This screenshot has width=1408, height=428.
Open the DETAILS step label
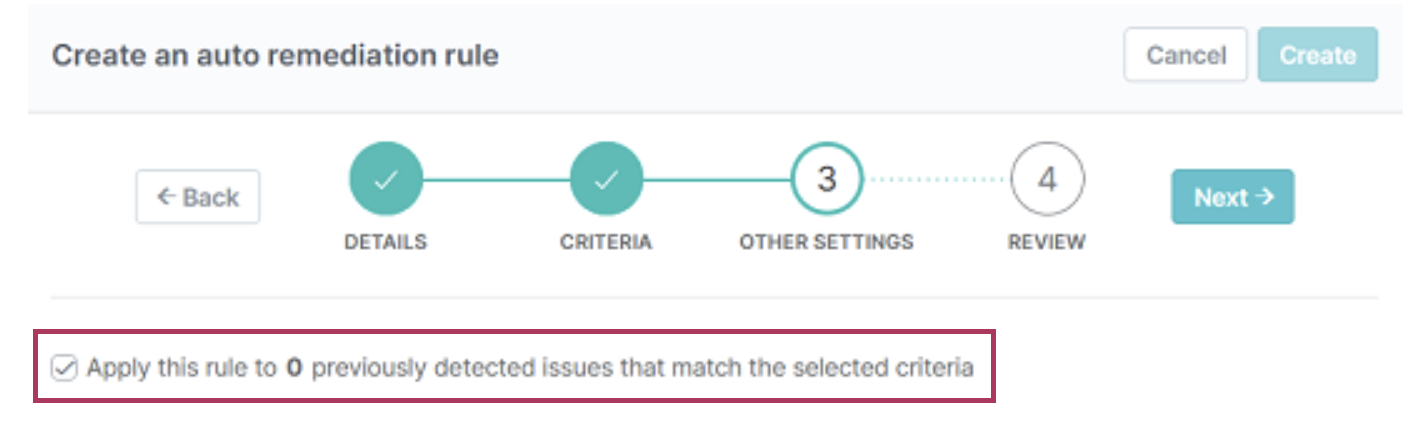(x=385, y=242)
